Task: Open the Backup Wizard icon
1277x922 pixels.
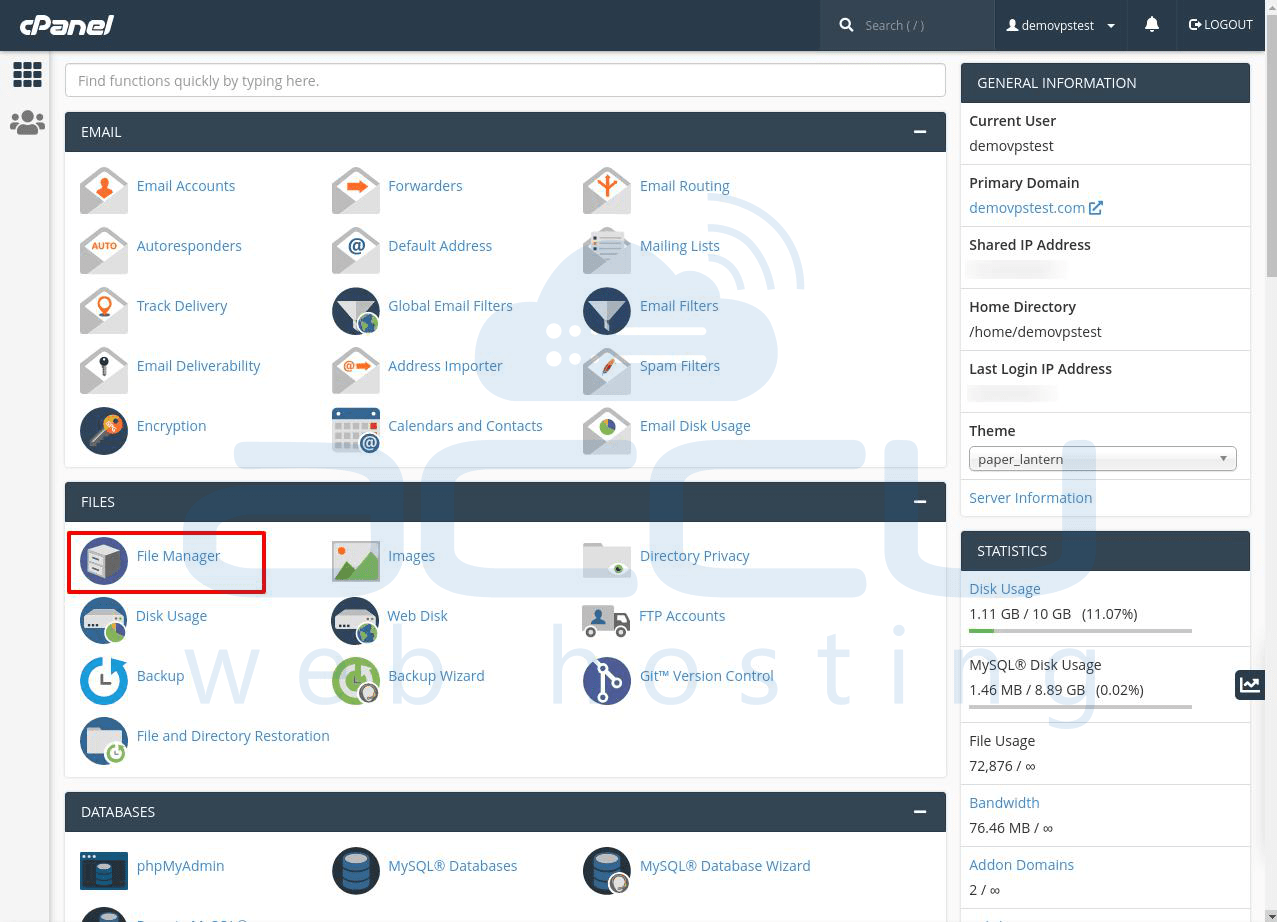Action: (x=356, y=680)
